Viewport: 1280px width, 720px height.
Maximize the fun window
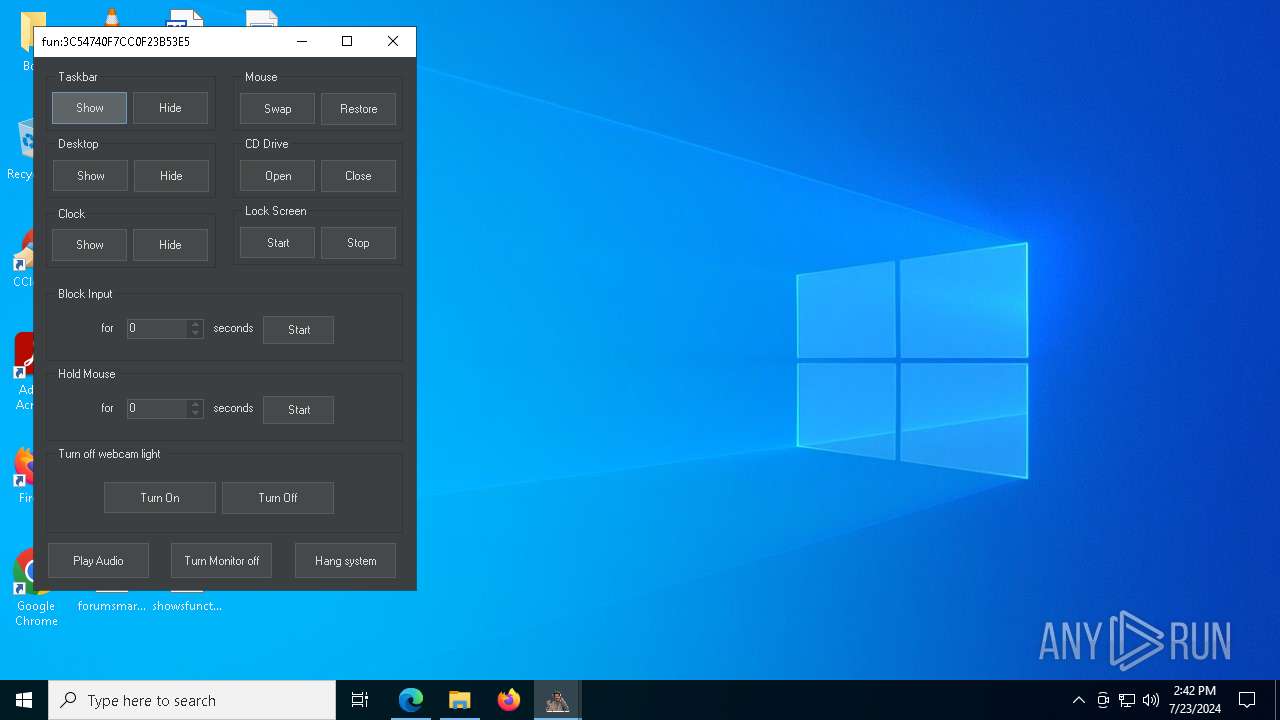[347, 41]
